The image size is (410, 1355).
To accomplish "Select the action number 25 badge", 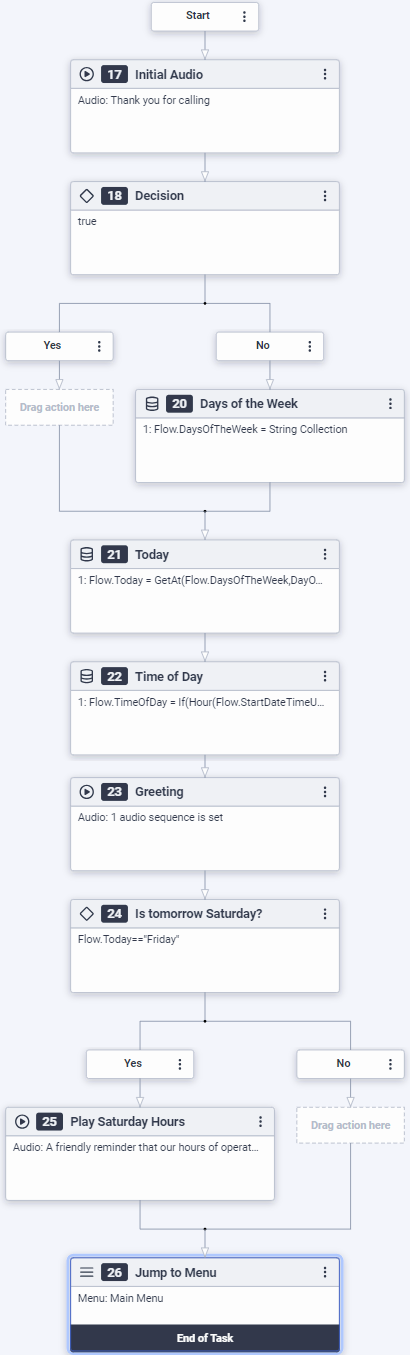I will pyautogui.click(x=50, y=1121).
